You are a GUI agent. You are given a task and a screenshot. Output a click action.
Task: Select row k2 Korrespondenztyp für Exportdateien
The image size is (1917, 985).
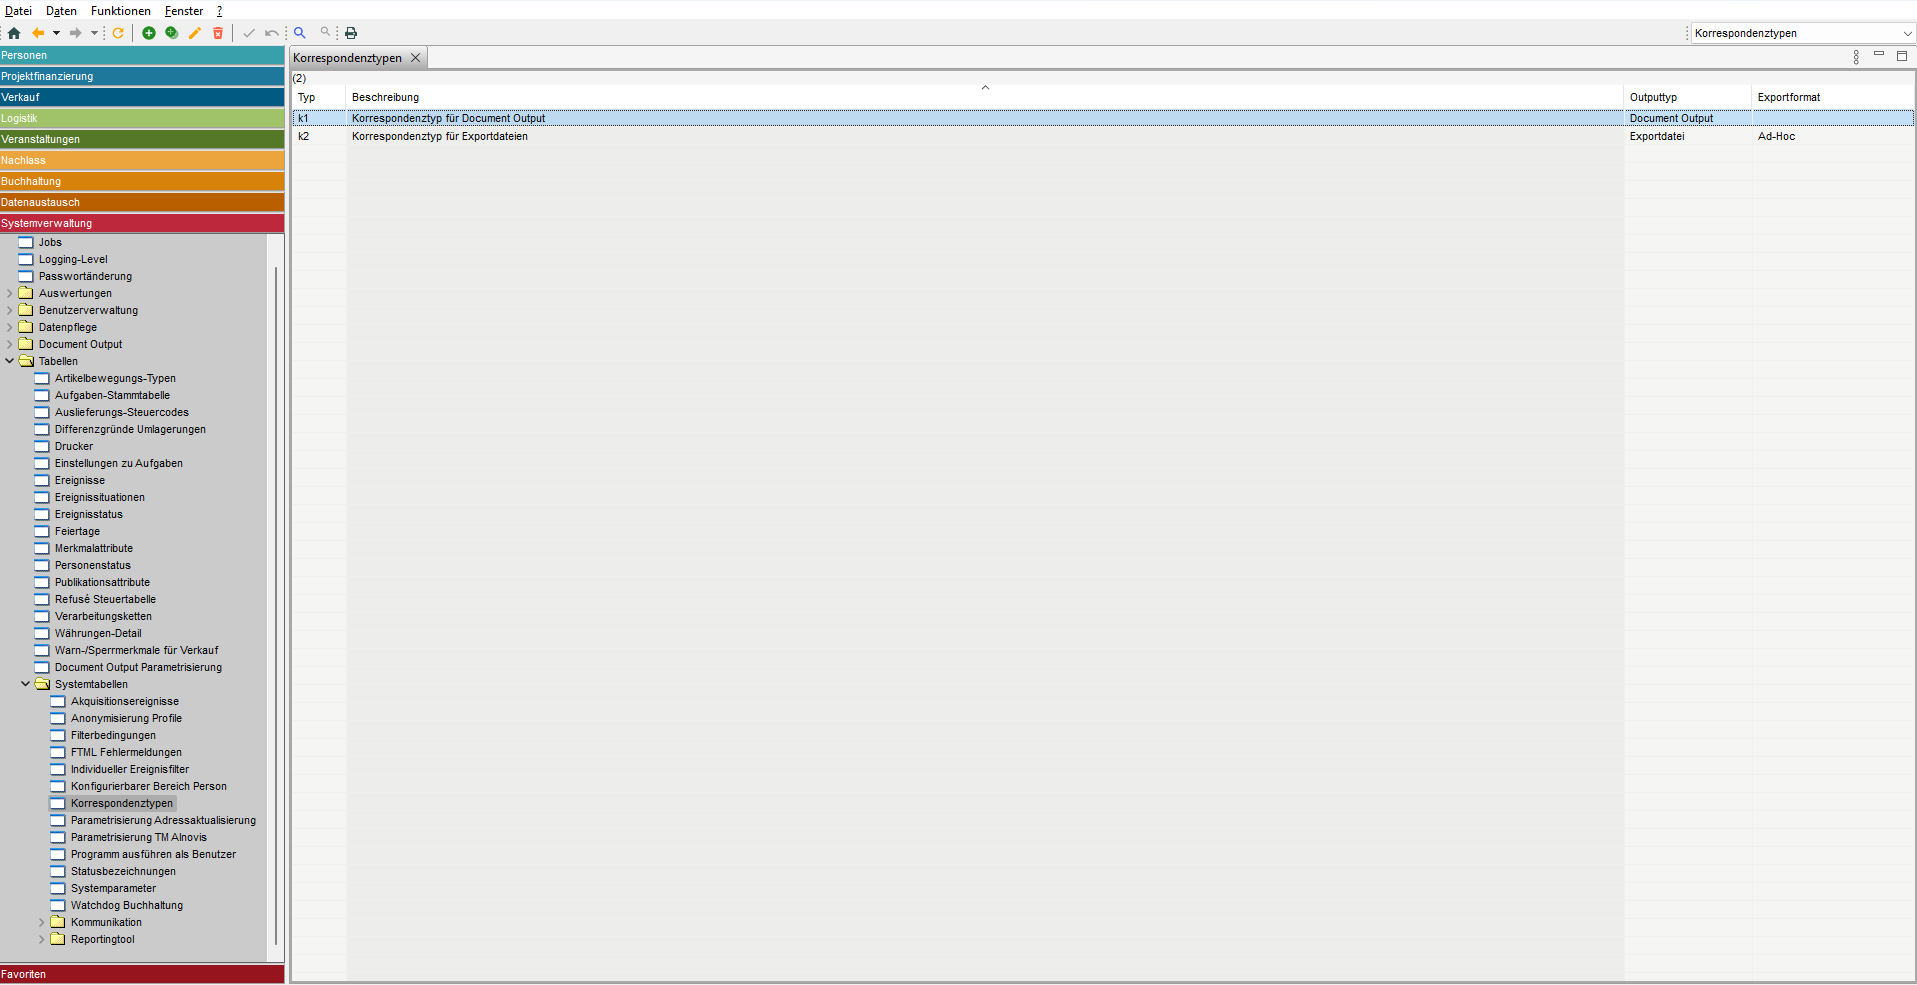tap(440, 137)
